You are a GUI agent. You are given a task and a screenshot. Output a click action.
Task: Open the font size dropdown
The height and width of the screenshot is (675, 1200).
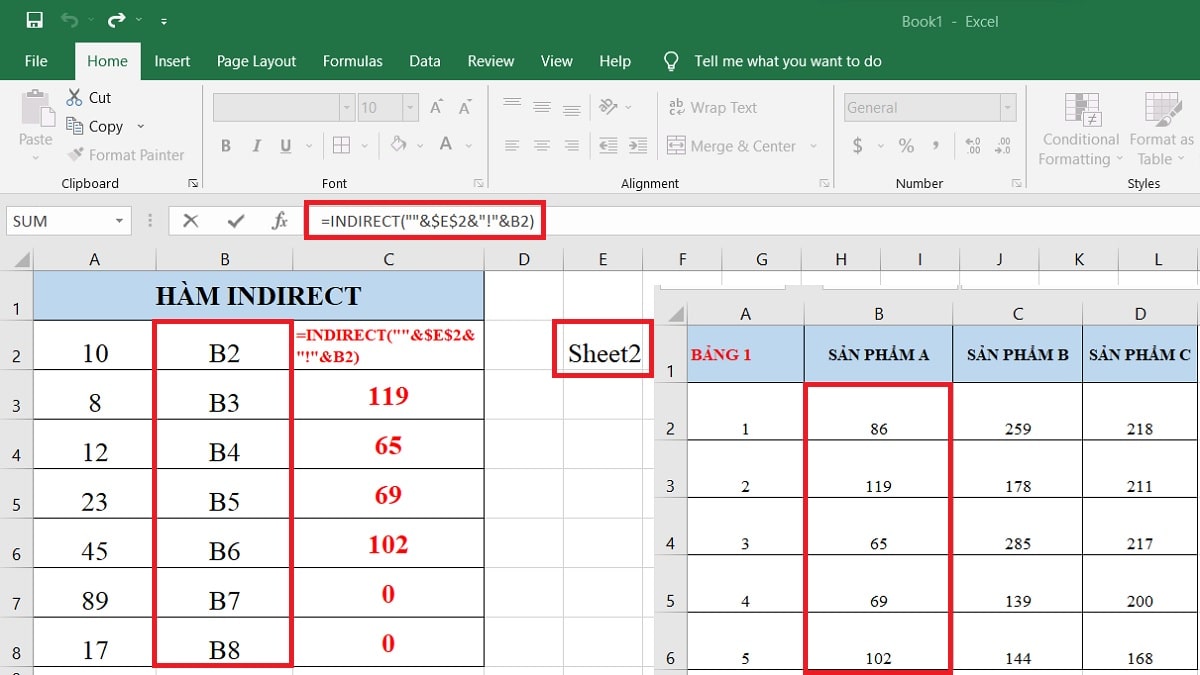tap(410, 107)
